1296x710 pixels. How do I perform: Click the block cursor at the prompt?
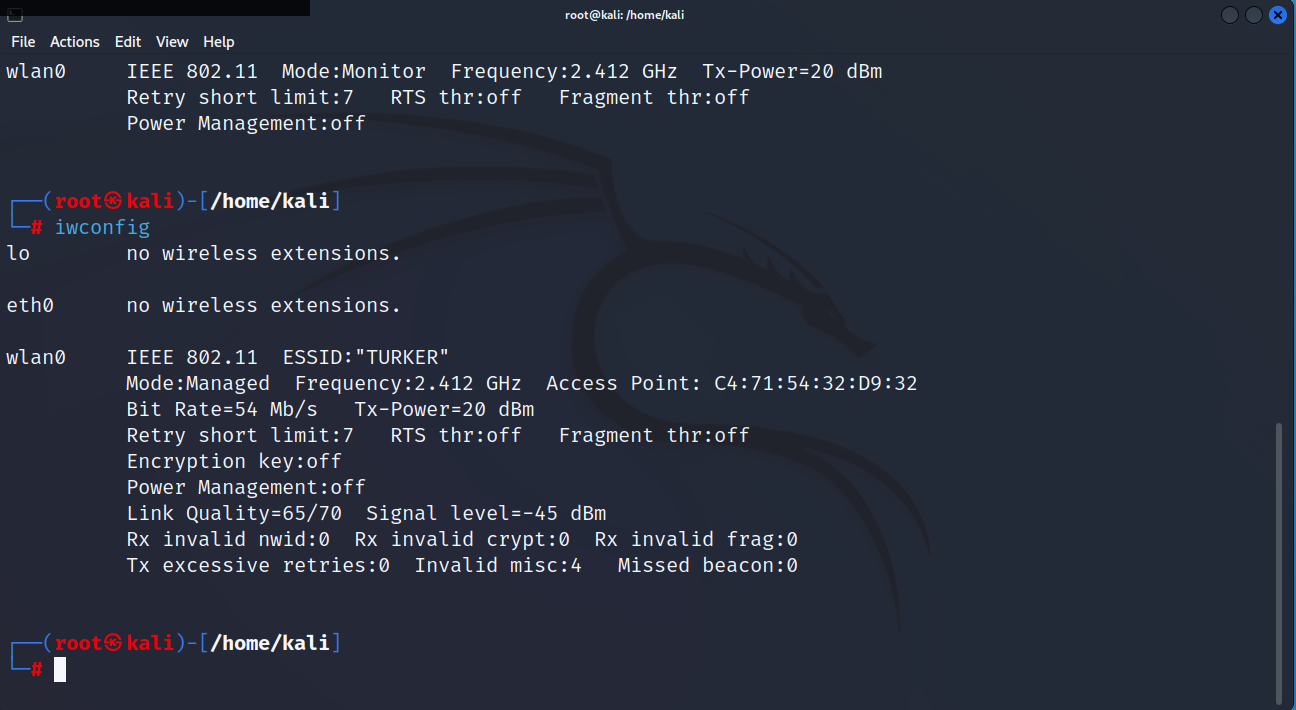click(60, 669)
